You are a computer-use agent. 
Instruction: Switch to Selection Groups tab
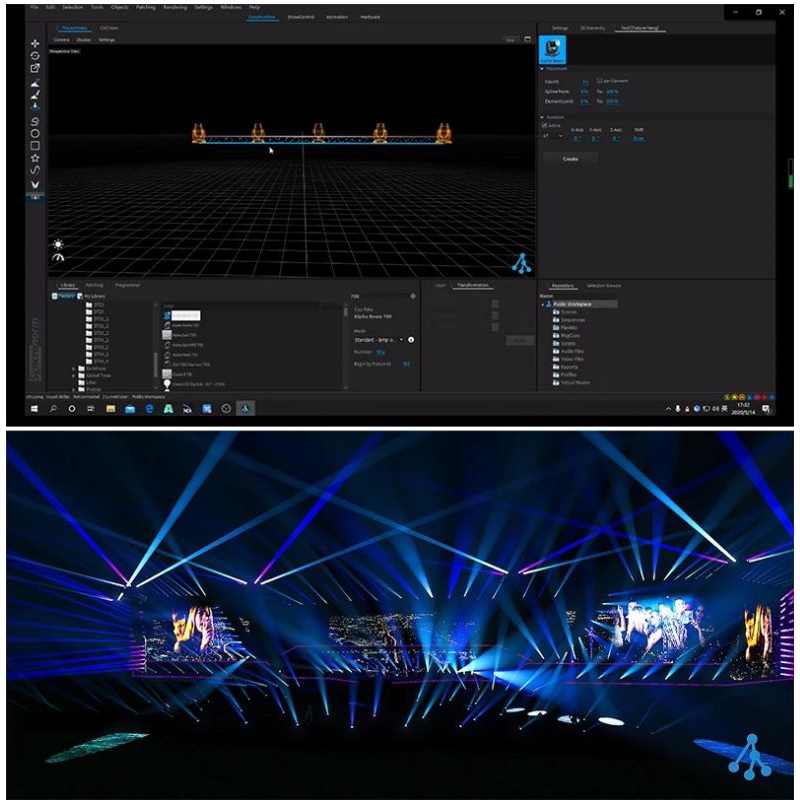(x=604, y=286)
